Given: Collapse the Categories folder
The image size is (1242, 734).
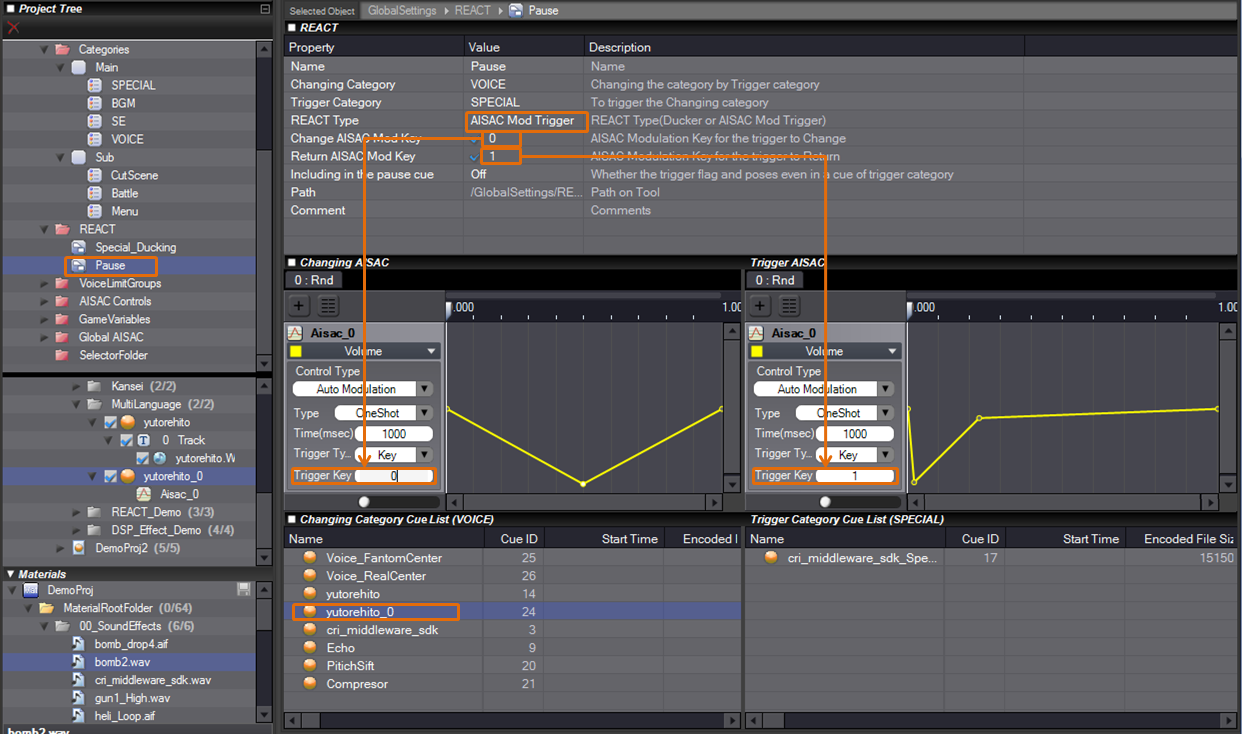Looking at the screenshot, I should (44, 49).
